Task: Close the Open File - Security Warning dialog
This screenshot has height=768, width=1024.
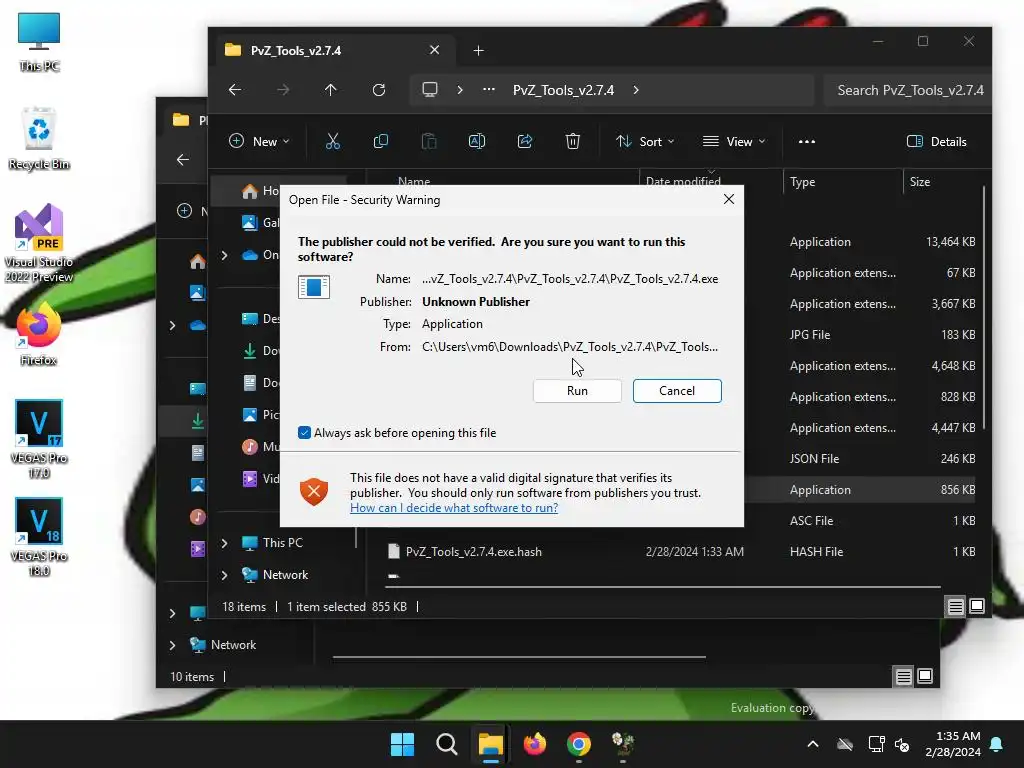Action: [x=729, y=199]
